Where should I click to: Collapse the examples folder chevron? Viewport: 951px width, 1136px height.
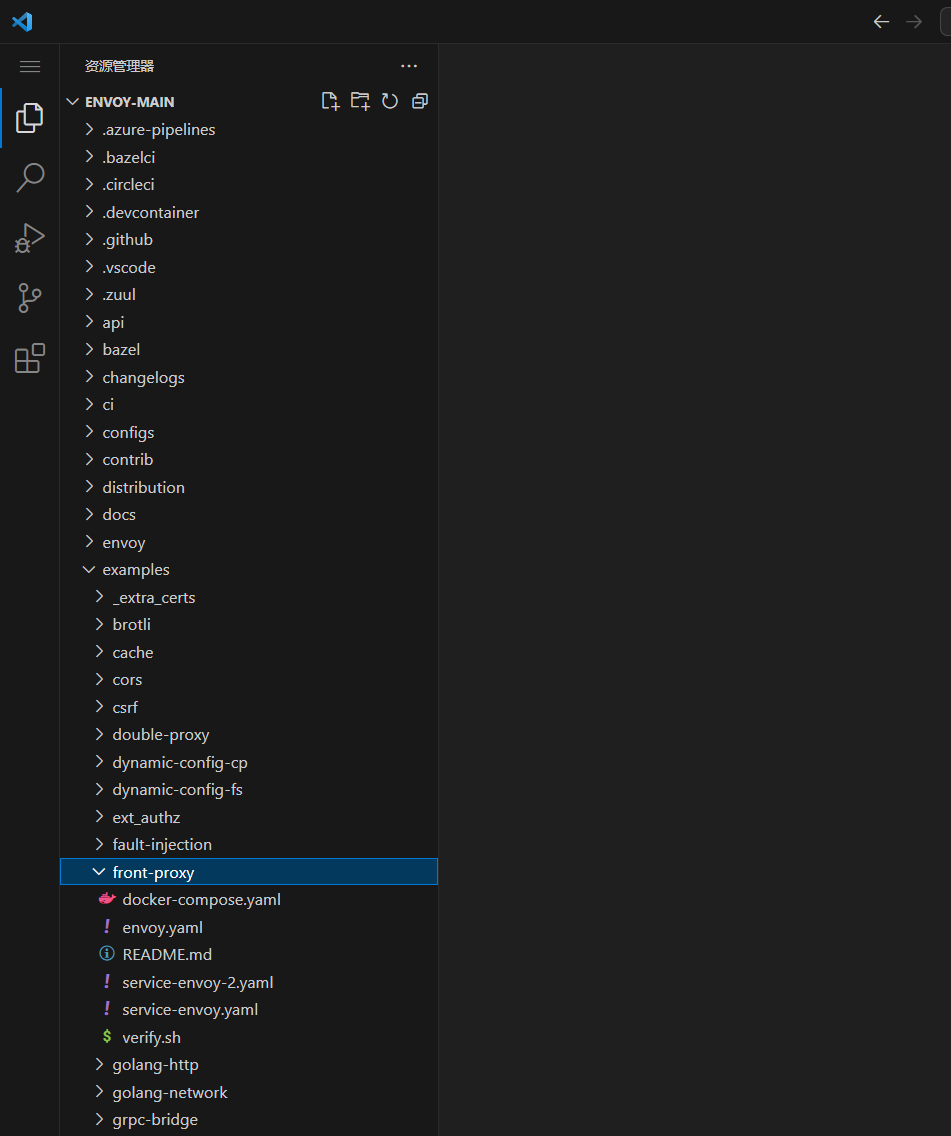coord(89,569)
